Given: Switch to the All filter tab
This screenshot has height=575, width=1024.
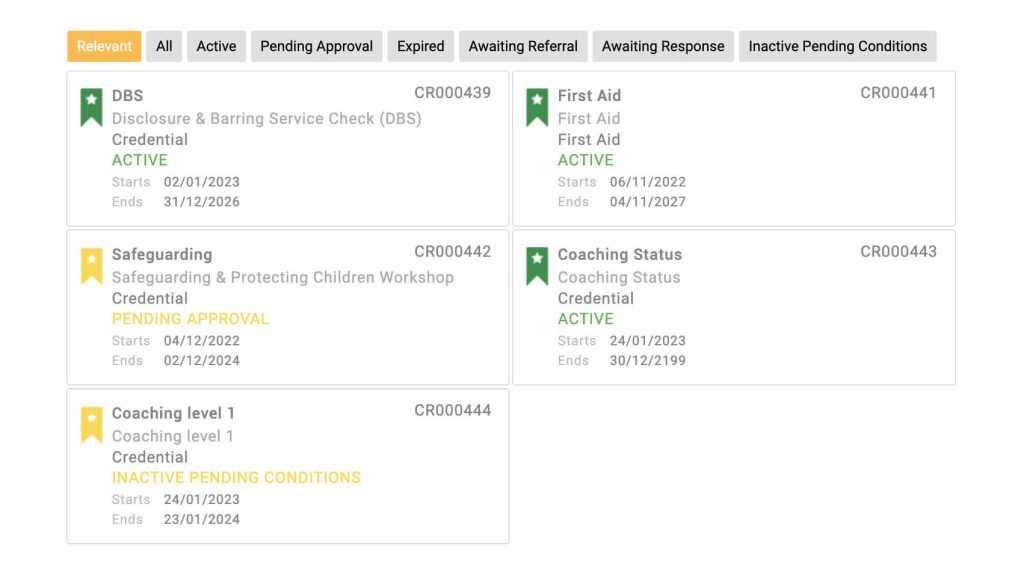Looking at the screenshot, I should tap(164, 46).
